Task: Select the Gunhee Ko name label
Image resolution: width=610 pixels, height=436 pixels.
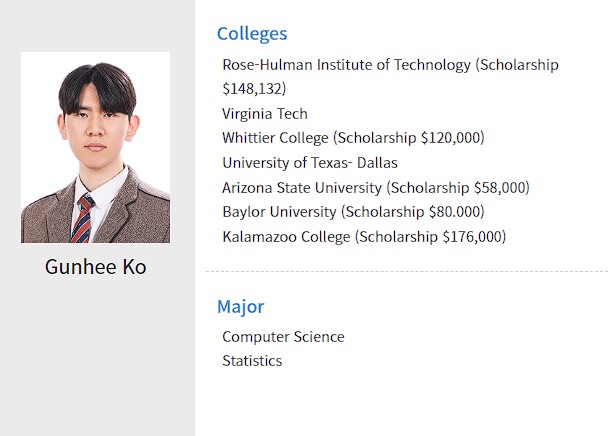Action: click(96, 267)
